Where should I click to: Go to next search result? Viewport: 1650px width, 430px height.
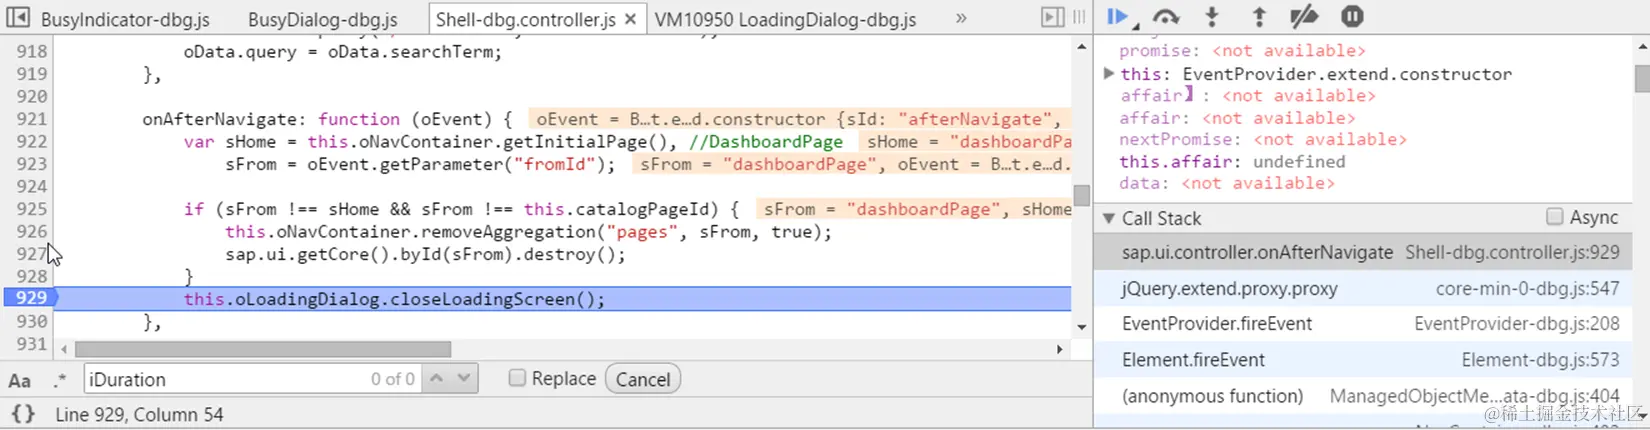click(x=464, y=378)
